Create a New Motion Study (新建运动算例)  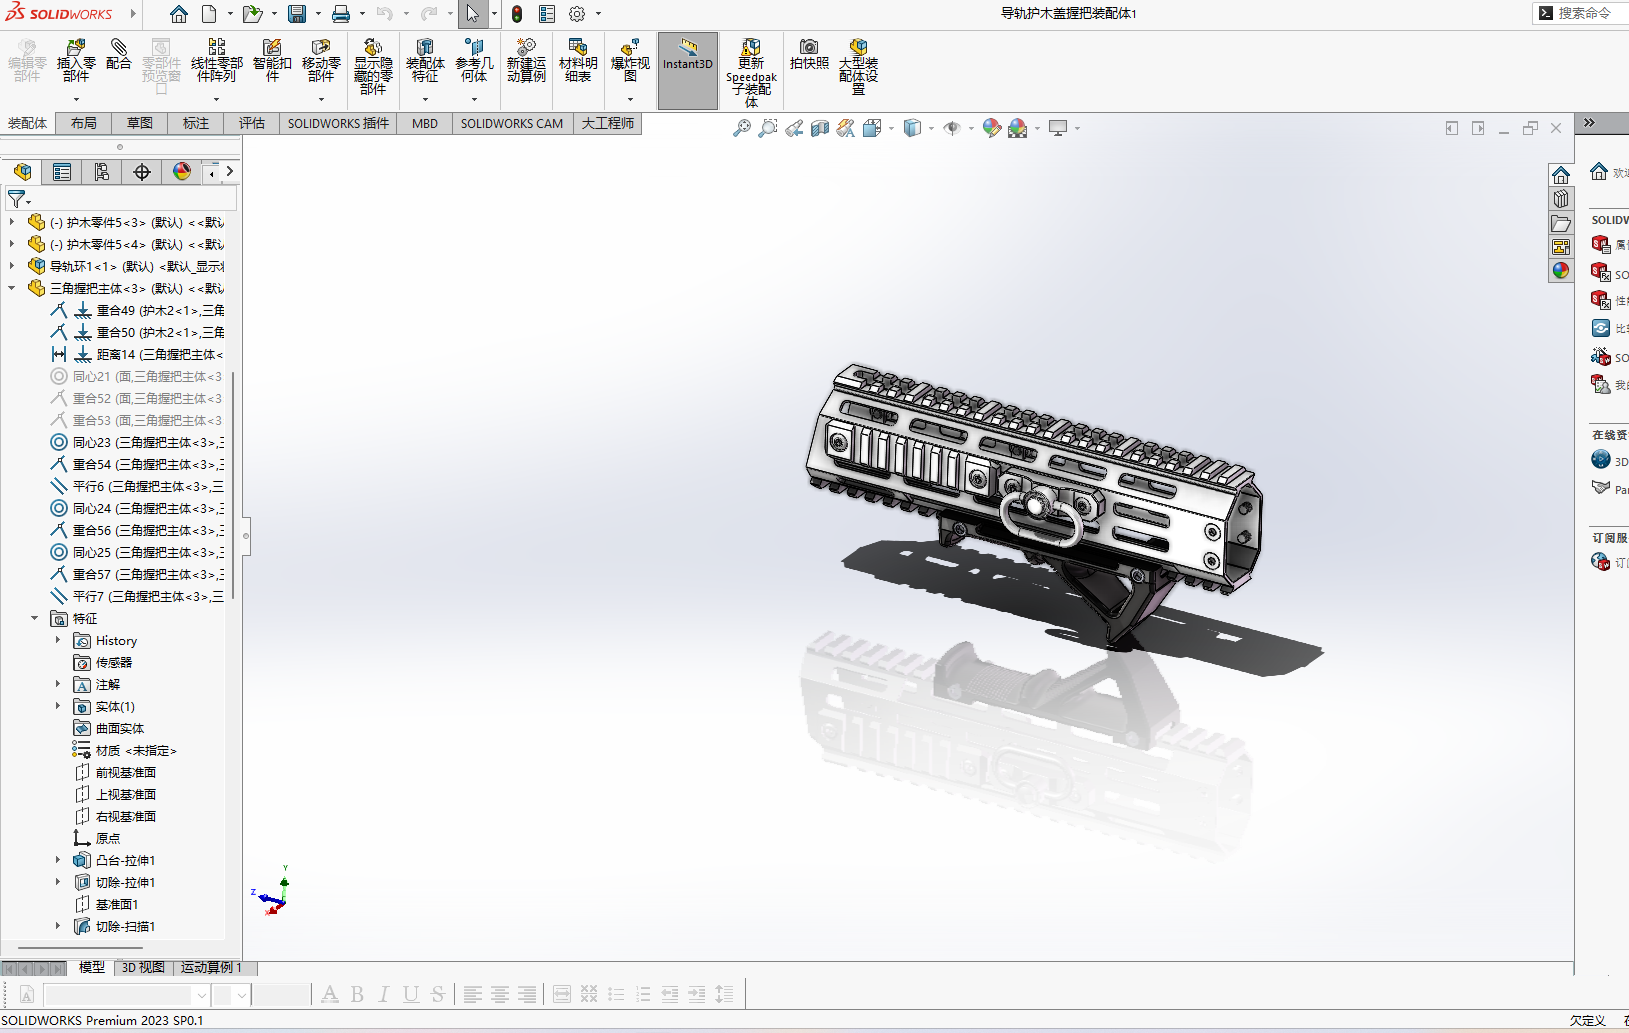coord(526,61)
